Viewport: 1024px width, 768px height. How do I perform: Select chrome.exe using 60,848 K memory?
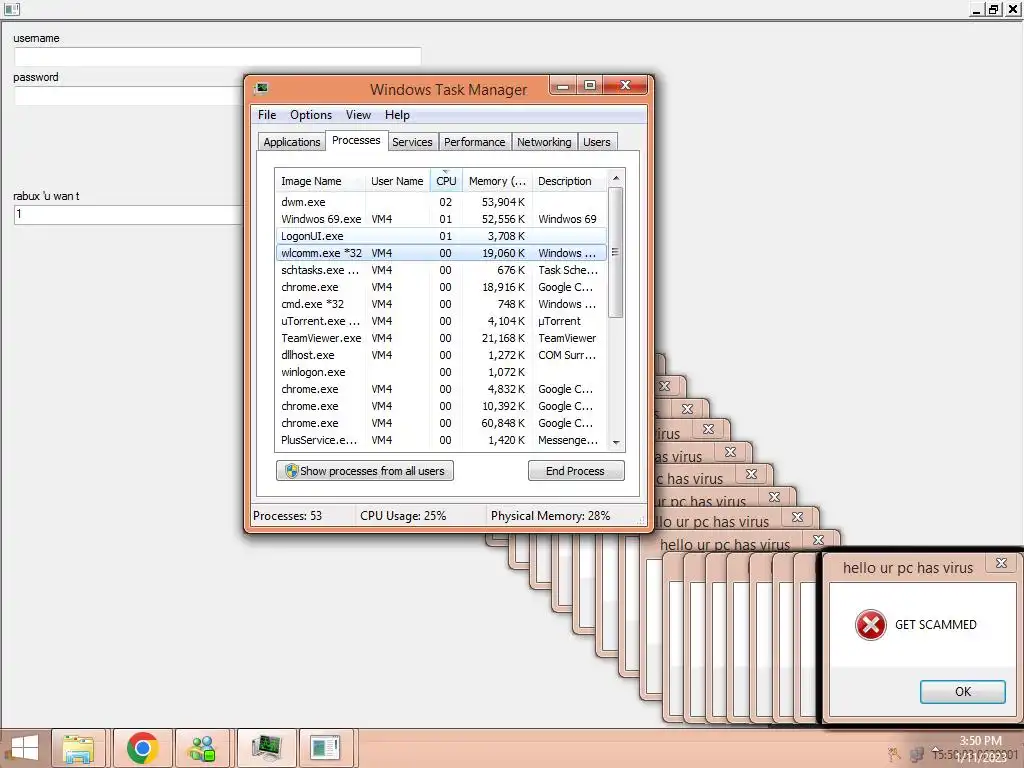tap(441, 423)
